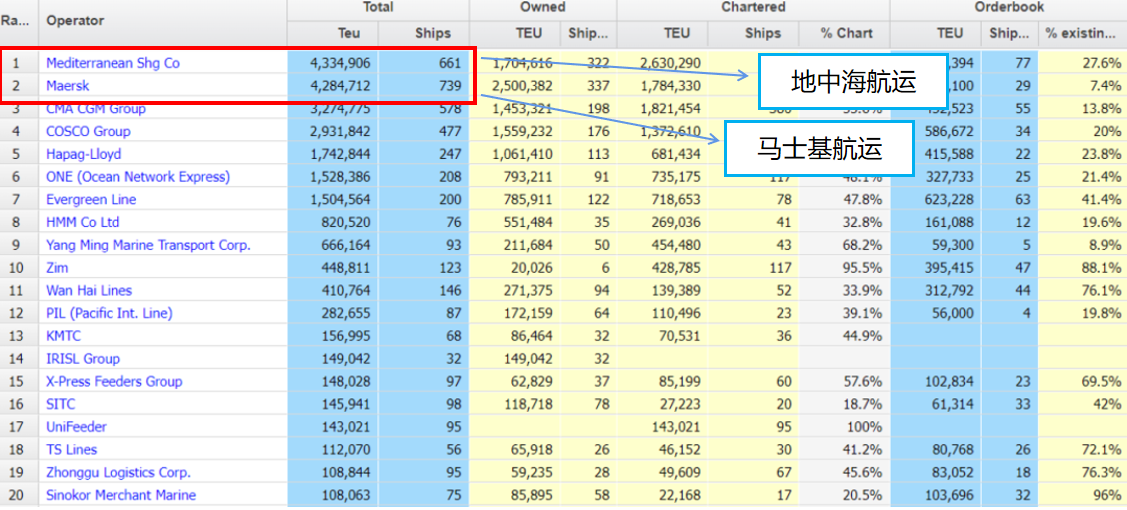Open the Wan Hai Lines link
Viewport: 1127px width, 510px height.
[88, 290]
